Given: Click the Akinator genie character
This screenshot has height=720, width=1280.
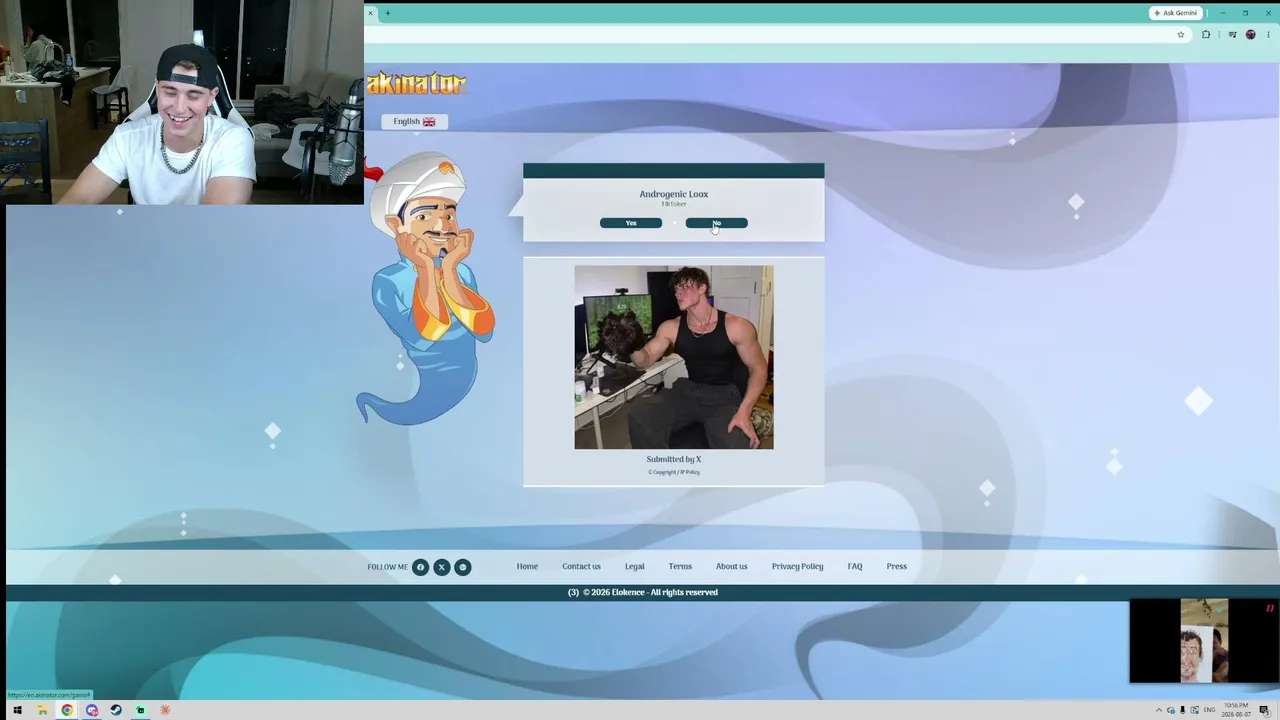Looking at the screenshot, I should [426, 290].
